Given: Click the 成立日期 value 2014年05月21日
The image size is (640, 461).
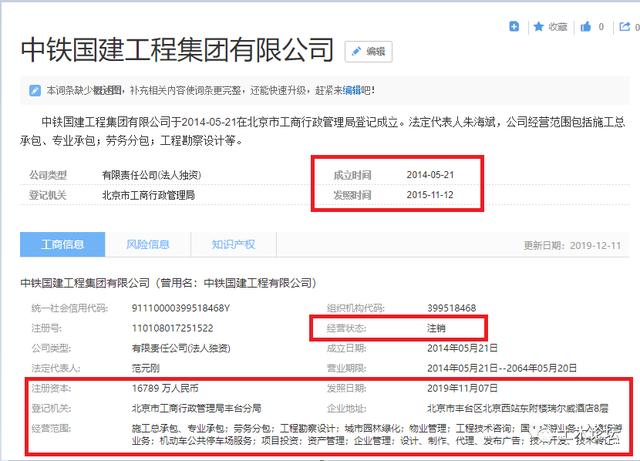Looking at the screenshot, I should [462, 348].
